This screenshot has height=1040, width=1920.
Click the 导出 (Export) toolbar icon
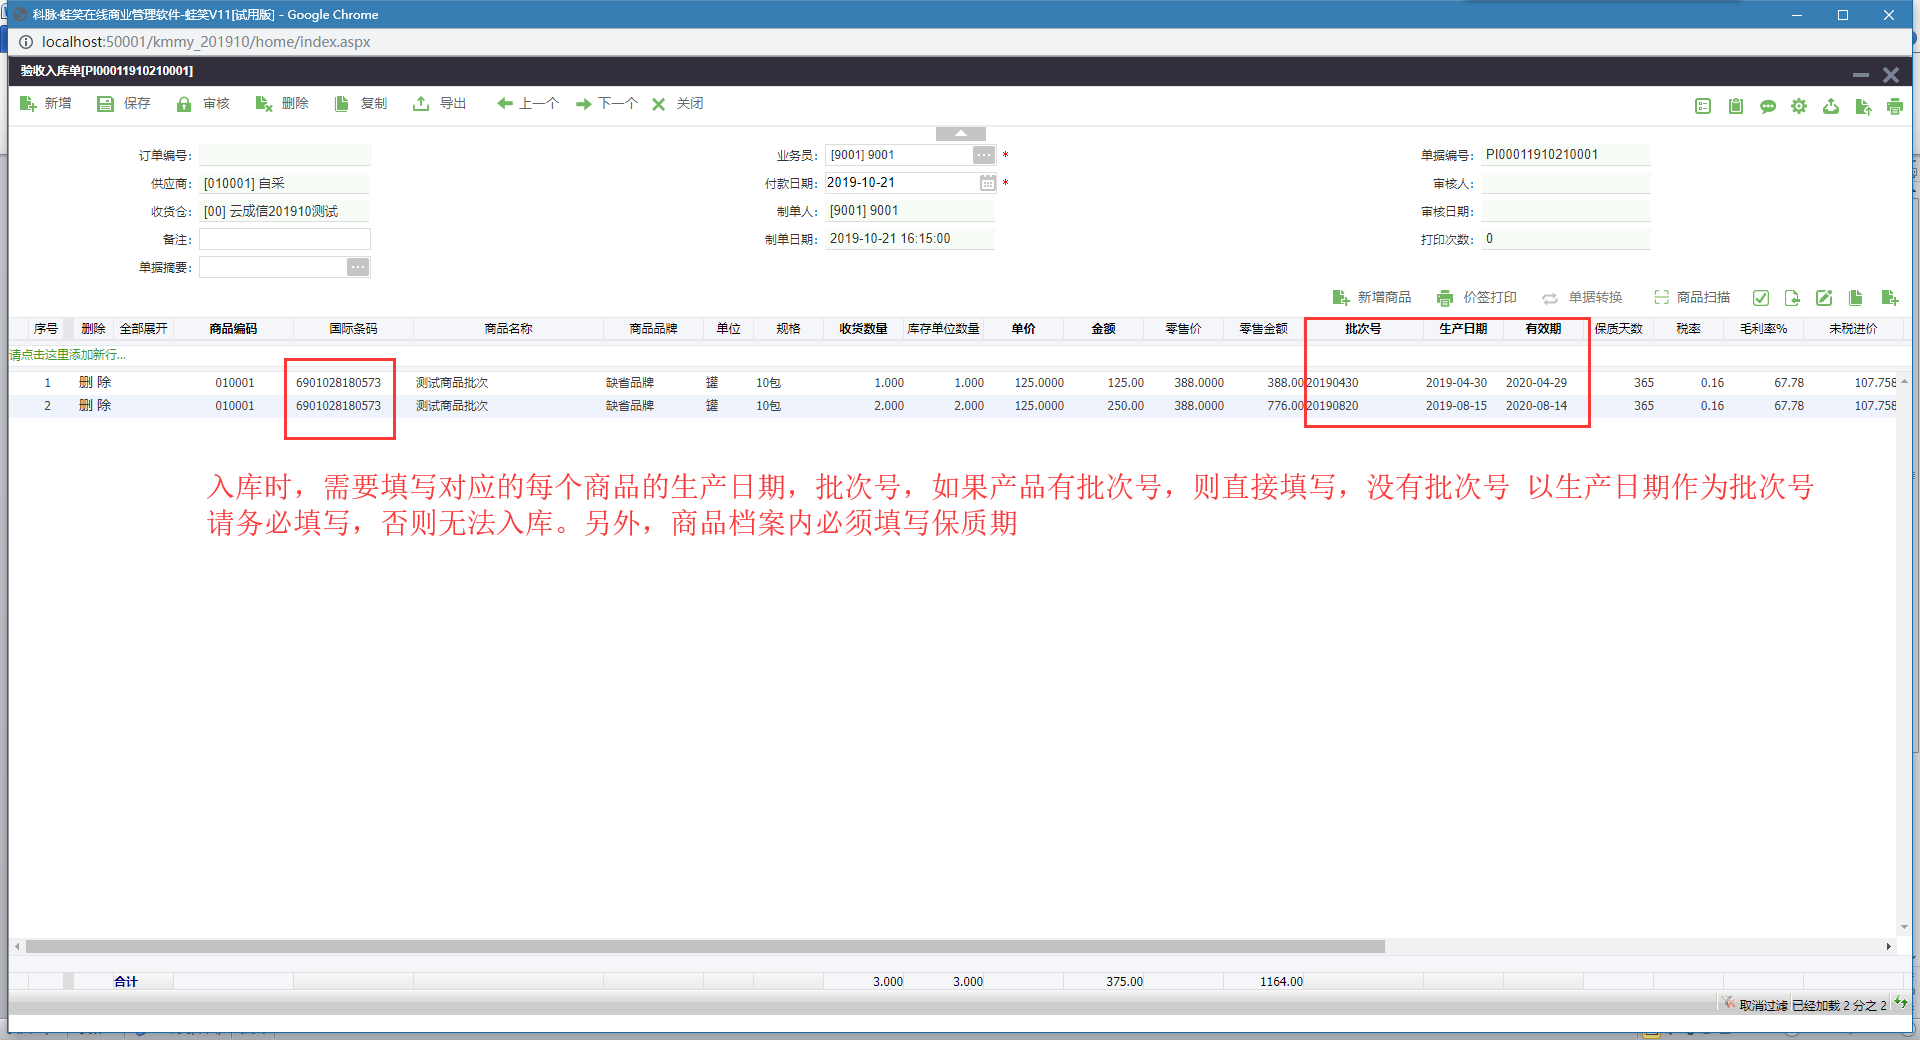coord(421,104)
